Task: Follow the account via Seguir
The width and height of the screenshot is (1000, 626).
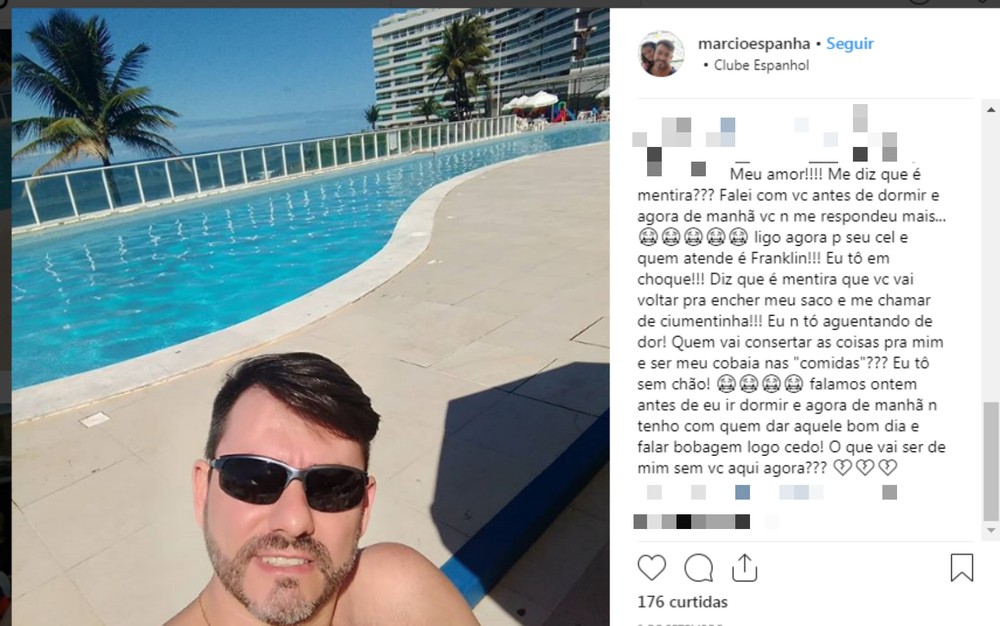Action: pos(849,44)
